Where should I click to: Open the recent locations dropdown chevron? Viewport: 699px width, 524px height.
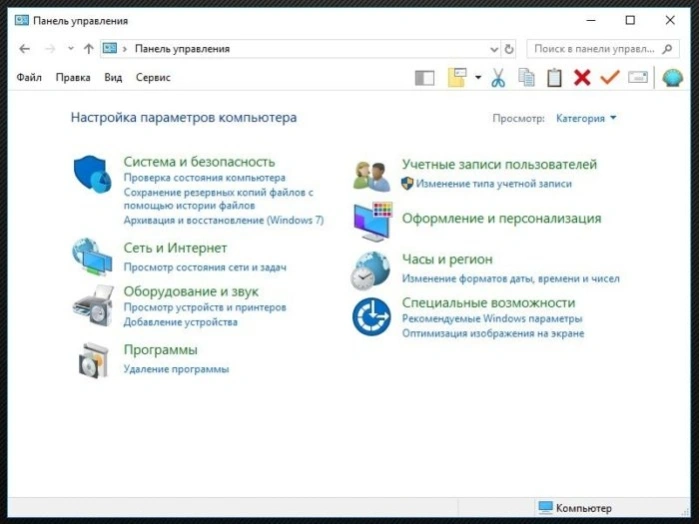click(x=70, y=49)
